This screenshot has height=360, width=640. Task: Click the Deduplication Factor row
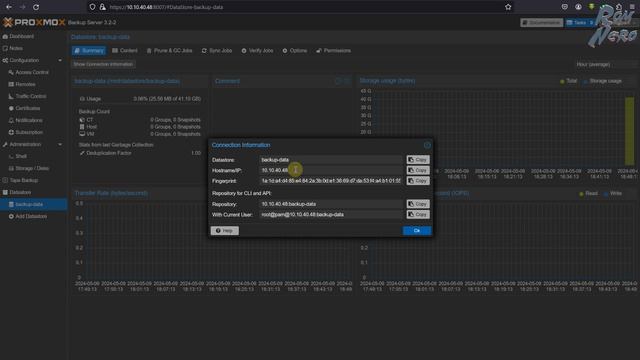click(140, 153)
